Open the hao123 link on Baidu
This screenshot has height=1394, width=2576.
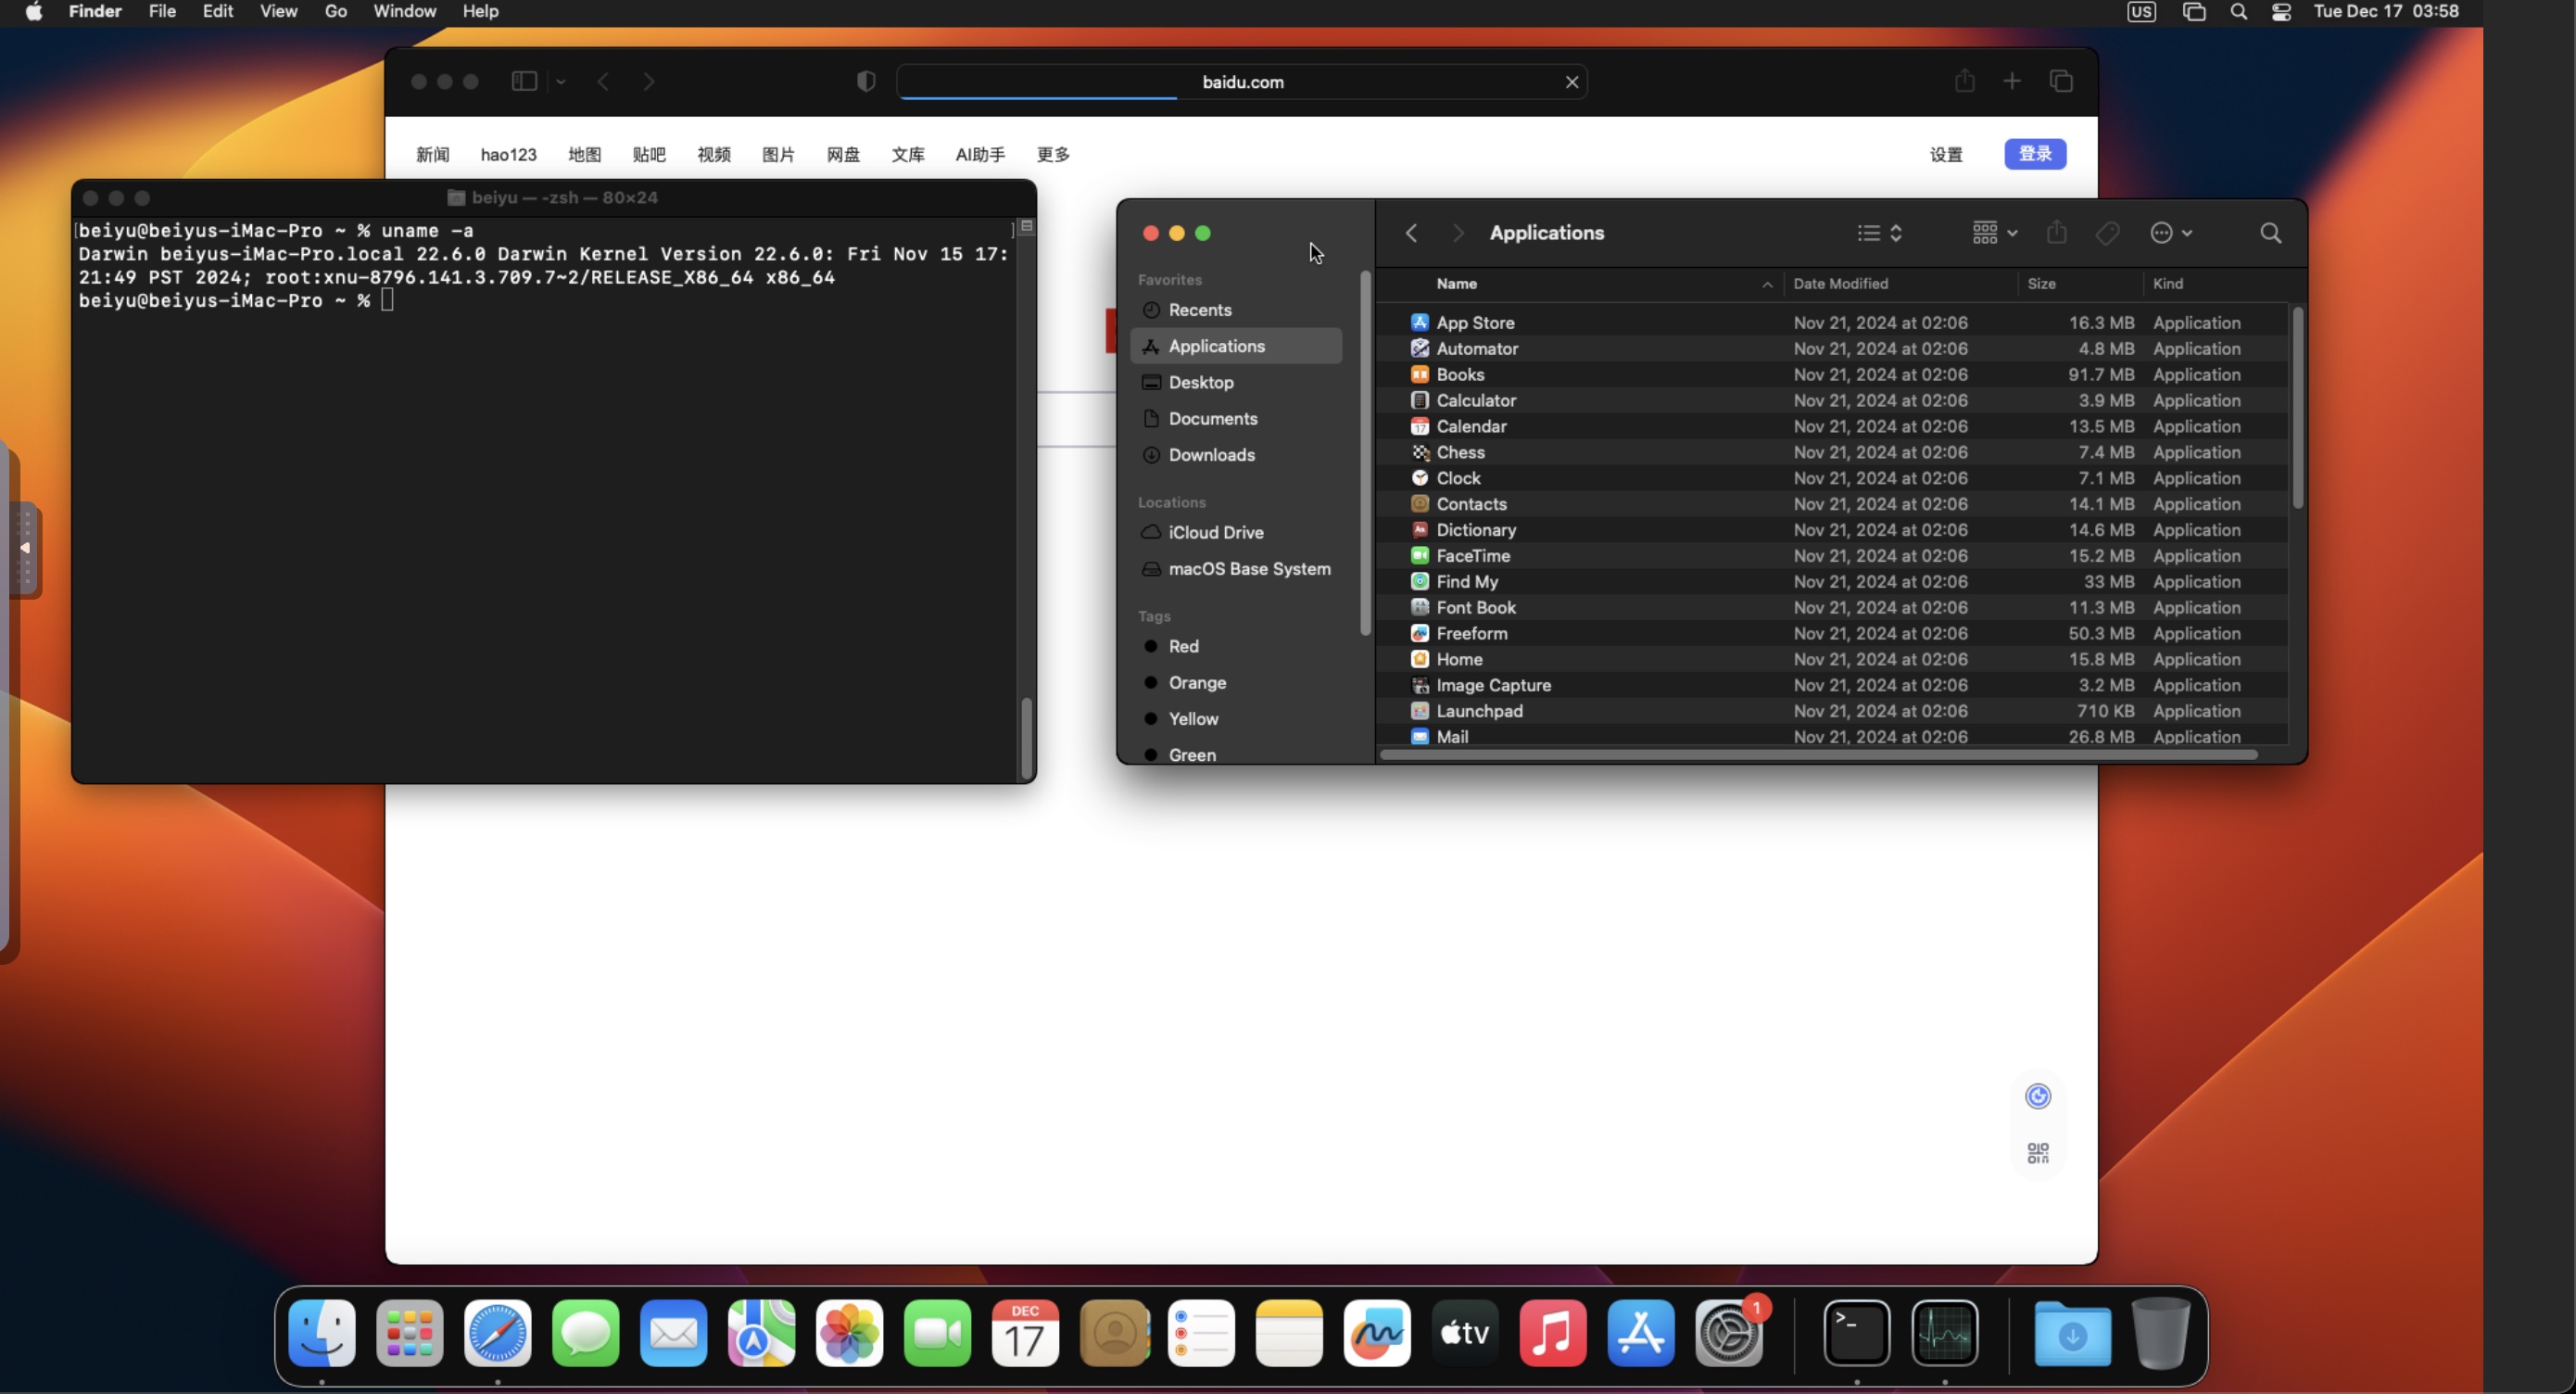coord(508,155)
